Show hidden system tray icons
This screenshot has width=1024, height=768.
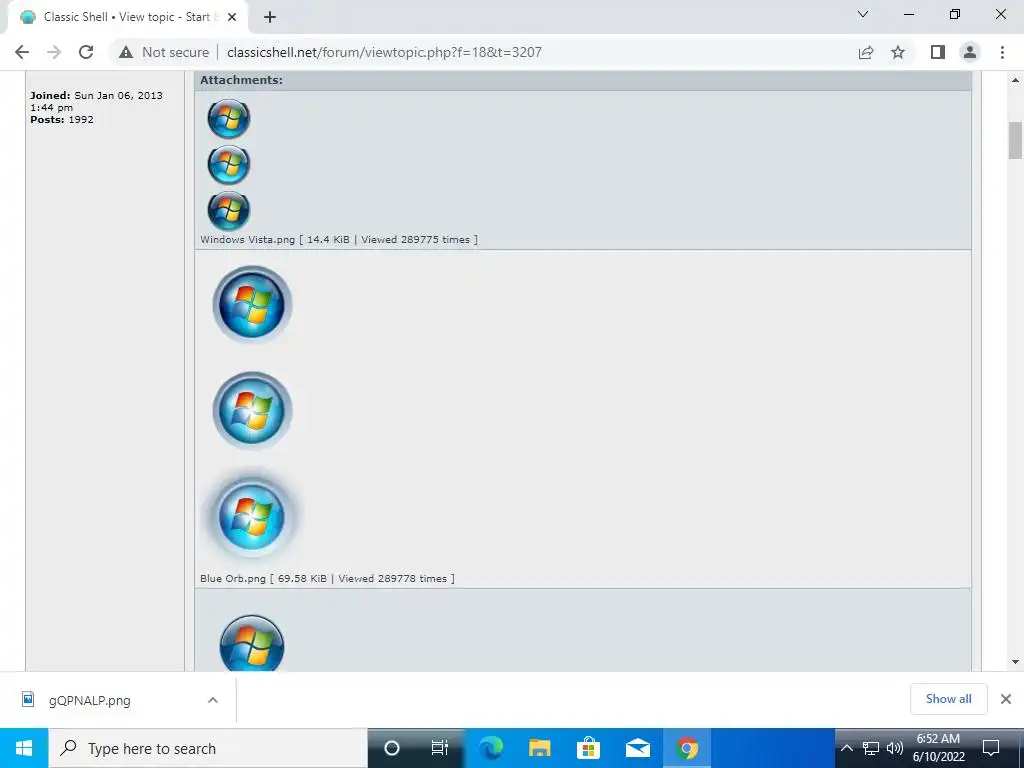pos(846,748)
